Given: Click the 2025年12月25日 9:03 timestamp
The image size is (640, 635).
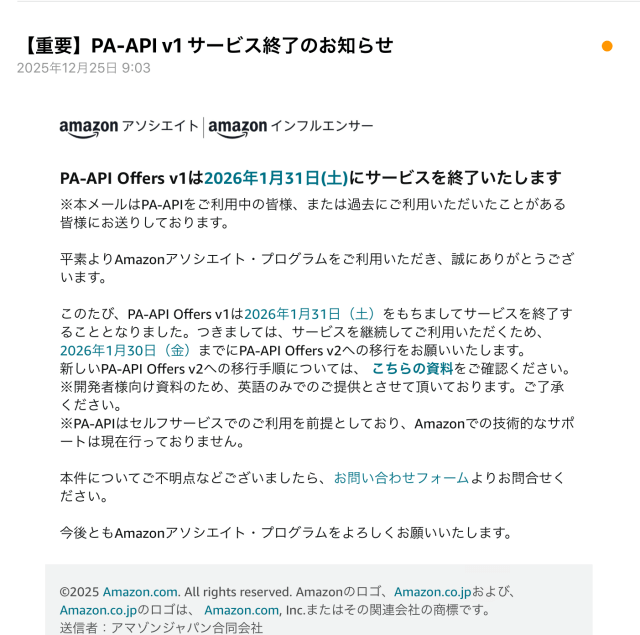Looking at the screenshot, I should click(x=84, y=68).
